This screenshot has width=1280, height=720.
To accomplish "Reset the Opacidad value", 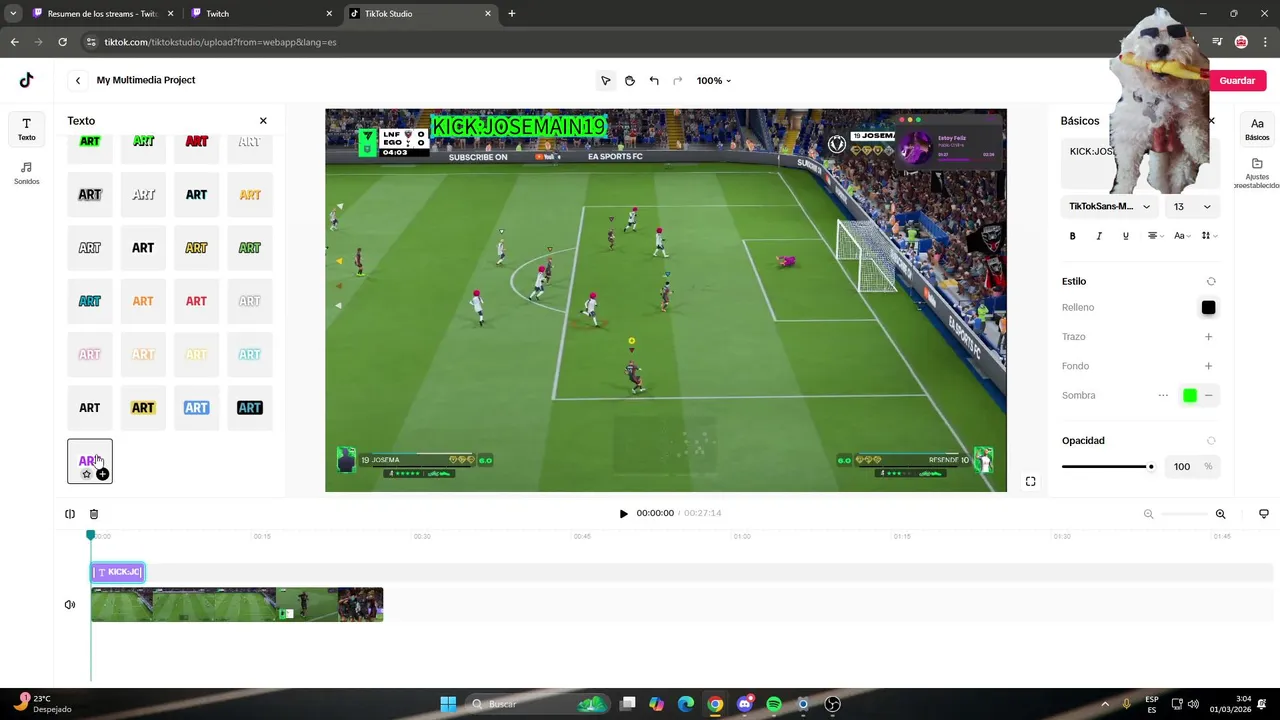I will [x=1211, y=440].
